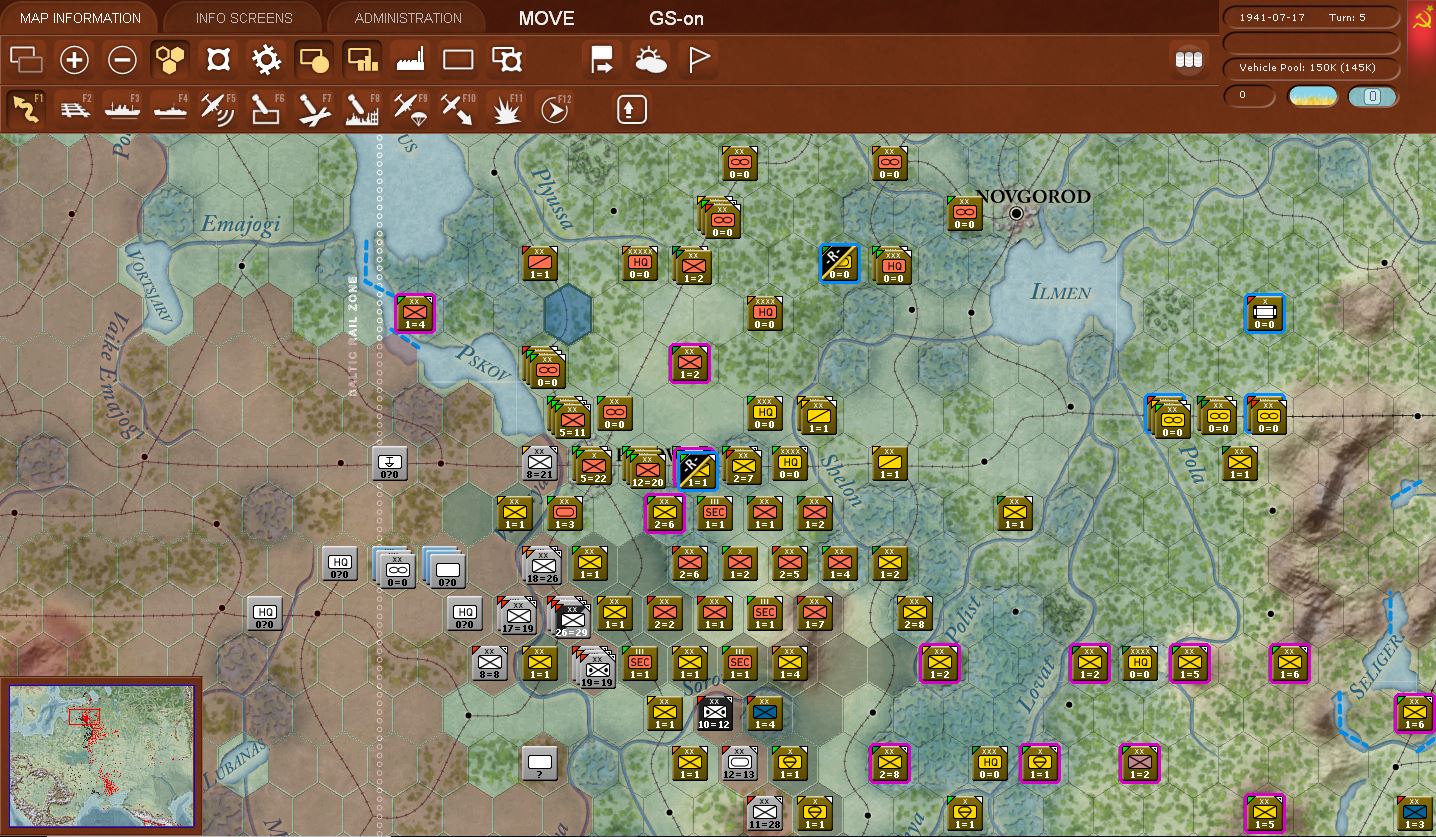
Task: Open the MAP INFORMATION tab
Action: pyautogui.click(x=80, y=18)
